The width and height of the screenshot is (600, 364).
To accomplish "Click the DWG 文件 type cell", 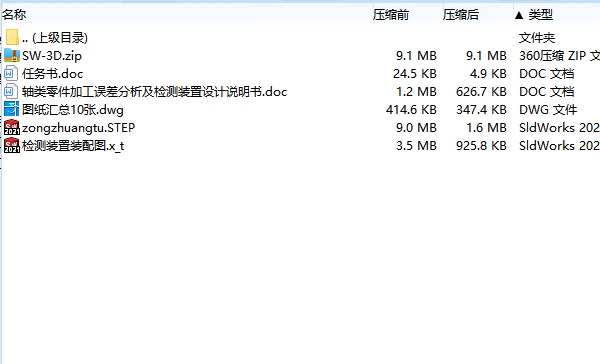I will point(548,109).
